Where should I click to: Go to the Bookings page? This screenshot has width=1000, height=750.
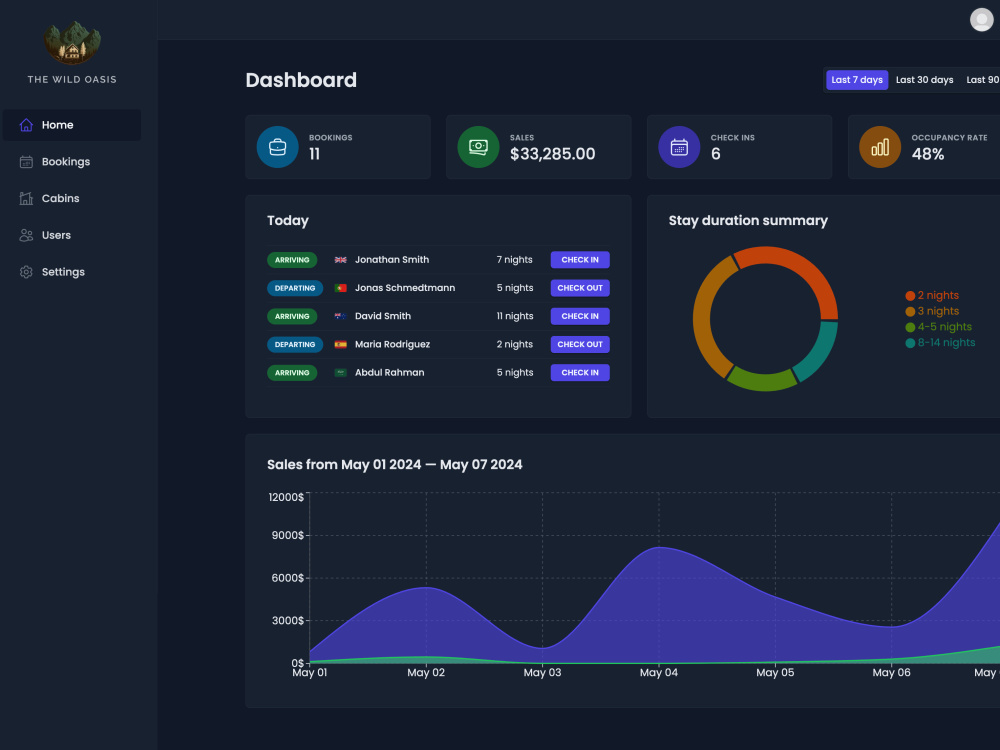click(x=72, y=162)
